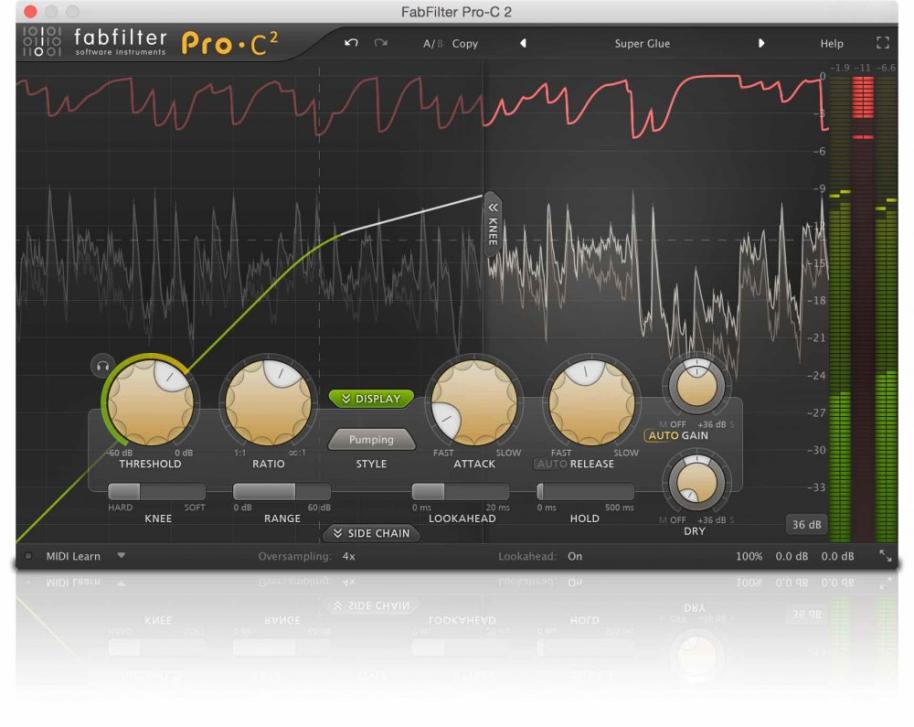Open the Help menu

click(x=831, y=44)
